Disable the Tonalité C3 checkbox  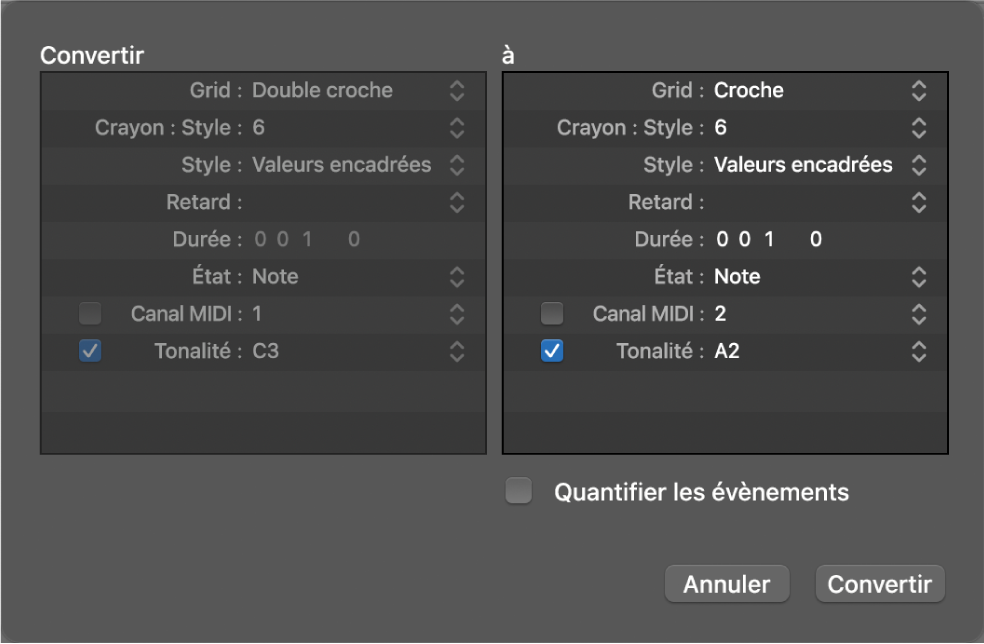tap(89, 351)
